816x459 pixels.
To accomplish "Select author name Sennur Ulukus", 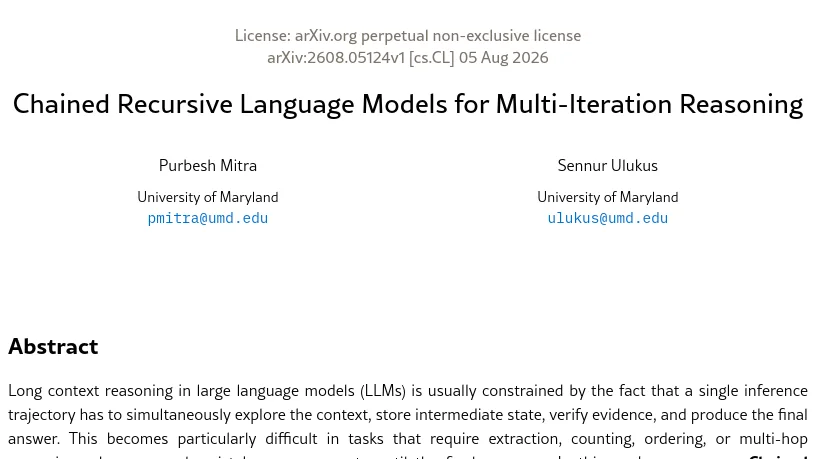I will [607, 165].
